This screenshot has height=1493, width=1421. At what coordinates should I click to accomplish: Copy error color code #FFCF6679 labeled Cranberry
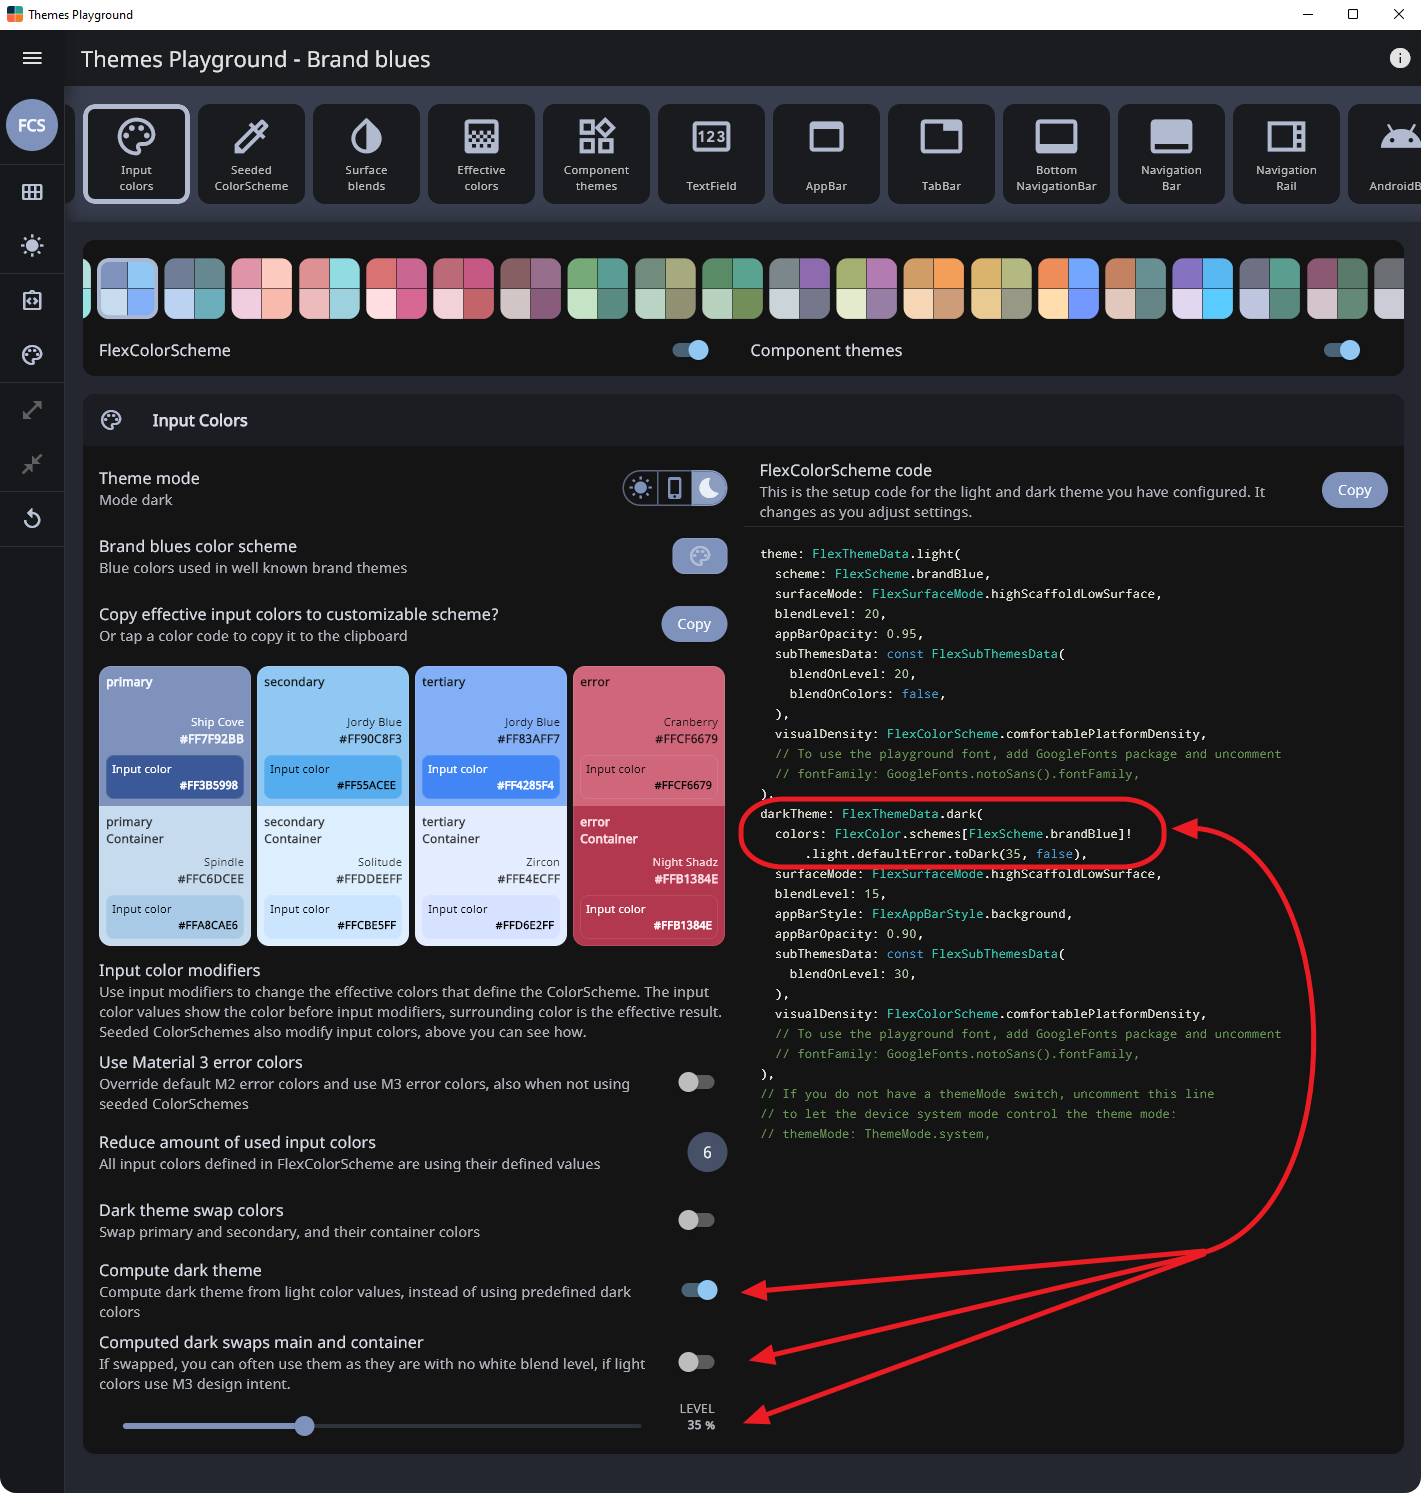pyautogui.click(x=686, y=739)
